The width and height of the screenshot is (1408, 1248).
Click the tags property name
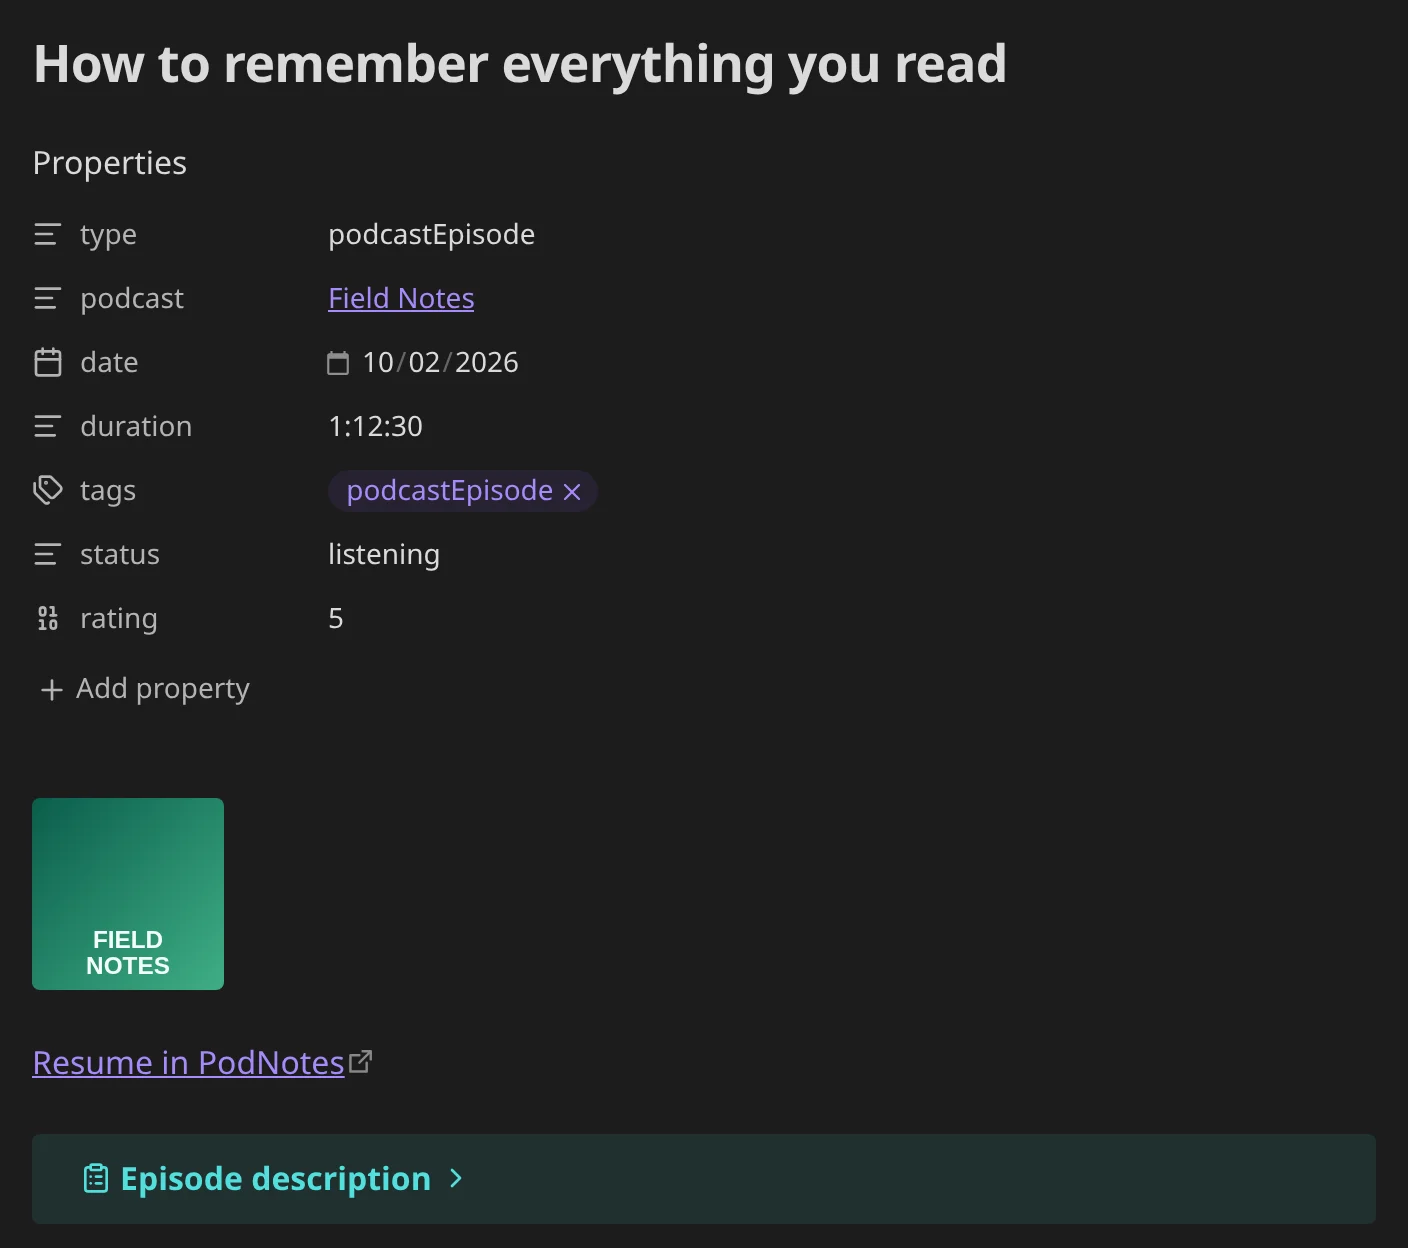(x=108, y=491)
